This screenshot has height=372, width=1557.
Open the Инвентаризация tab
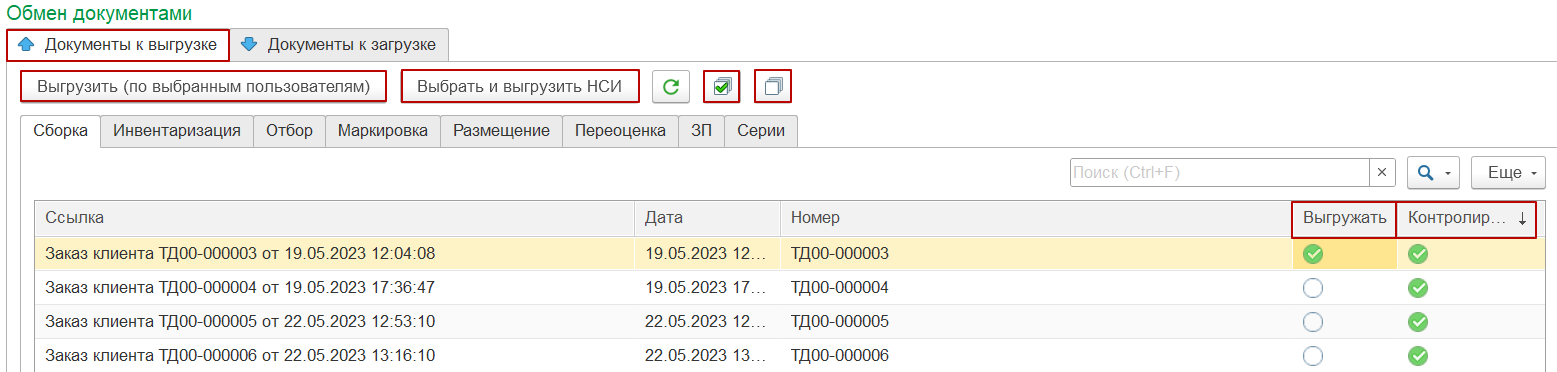point(177,131)
